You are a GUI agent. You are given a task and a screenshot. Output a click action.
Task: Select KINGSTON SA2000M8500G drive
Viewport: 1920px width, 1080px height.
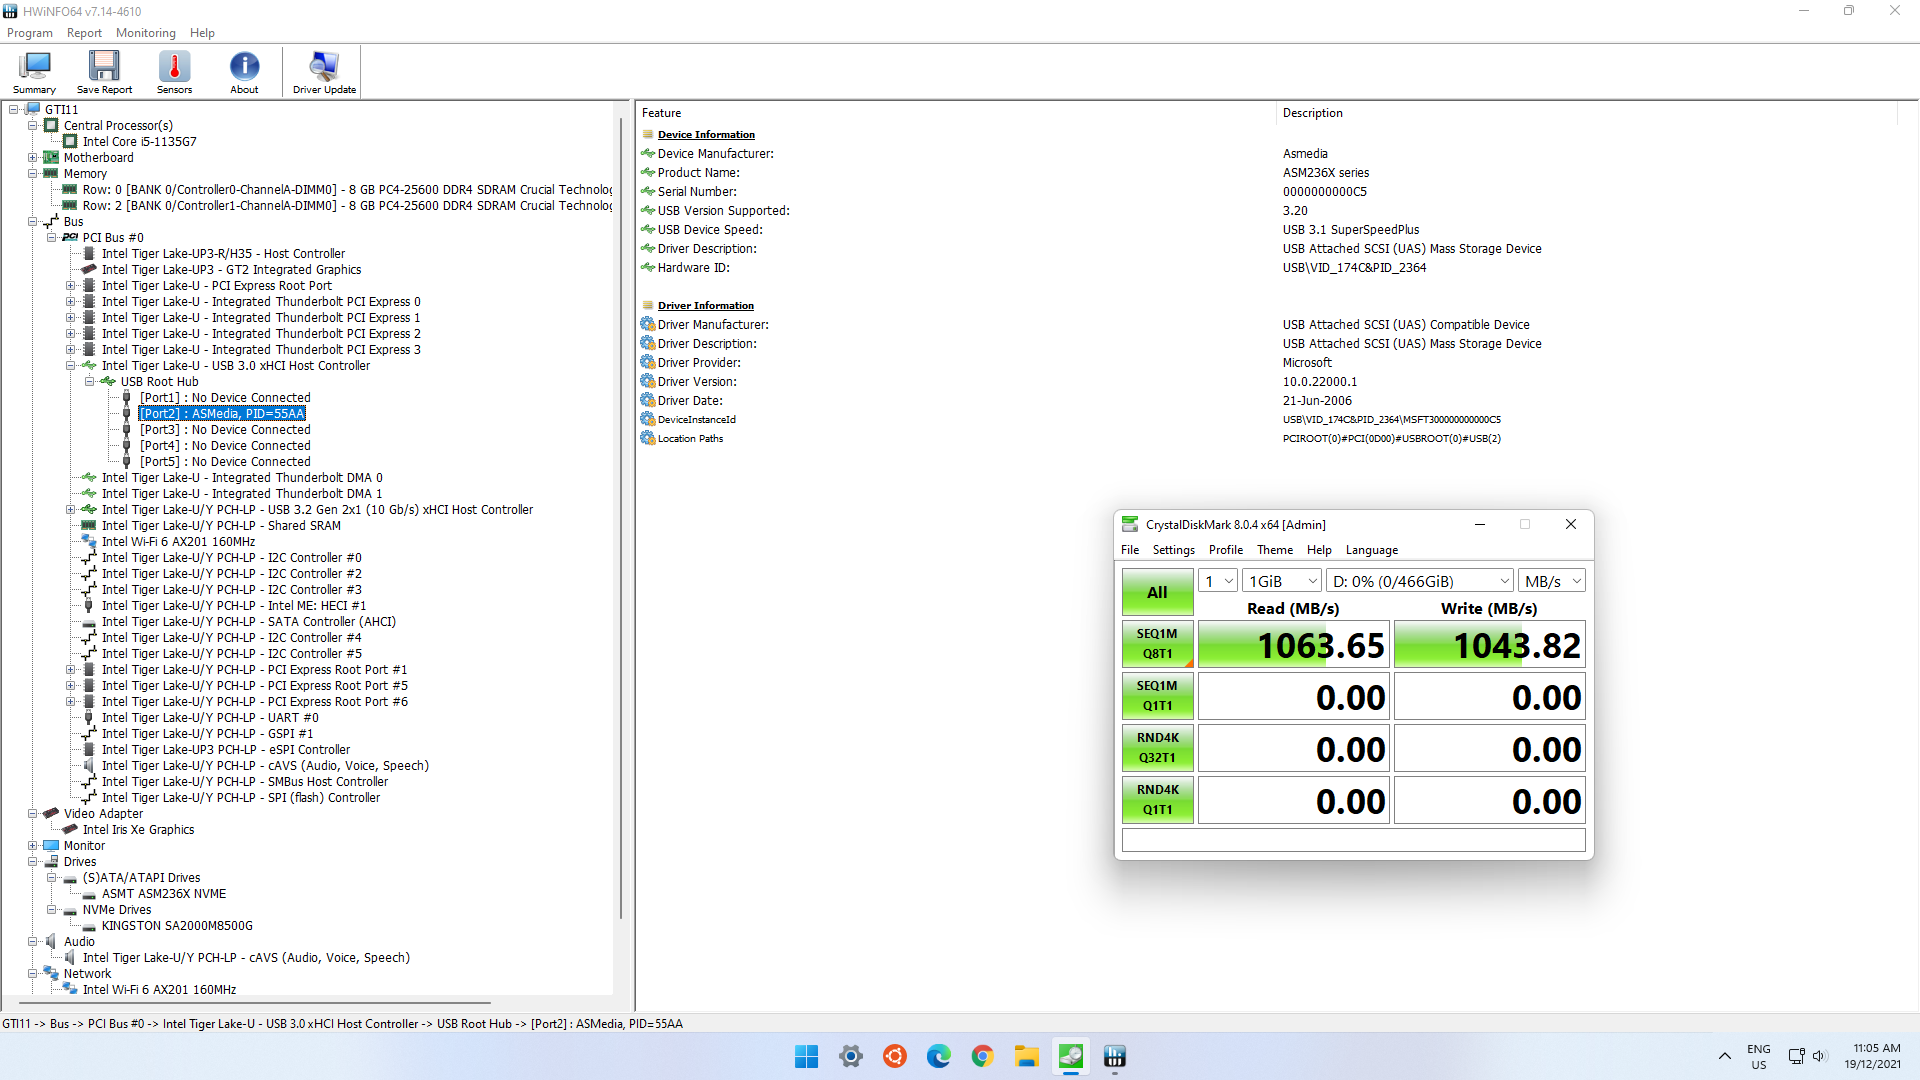(x=177, y=926)
